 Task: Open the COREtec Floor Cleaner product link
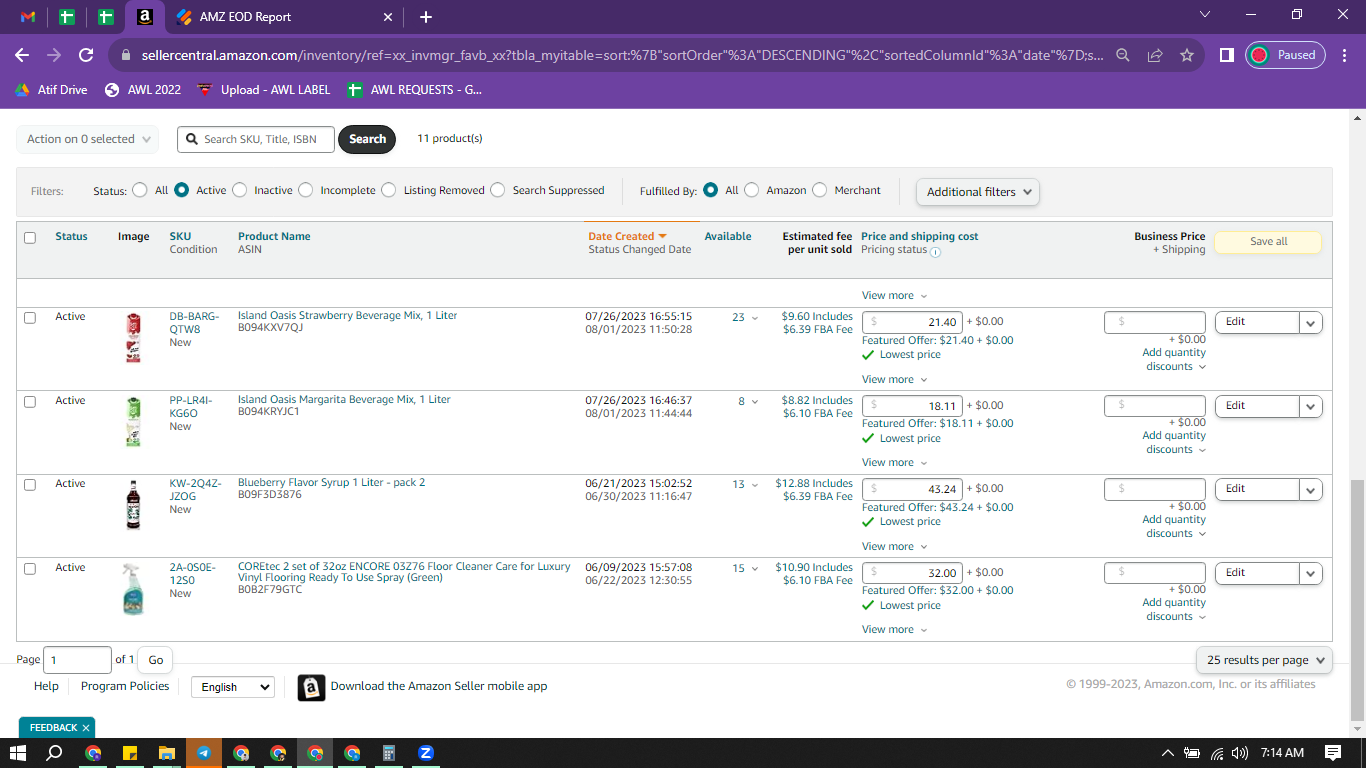point(404,572)
